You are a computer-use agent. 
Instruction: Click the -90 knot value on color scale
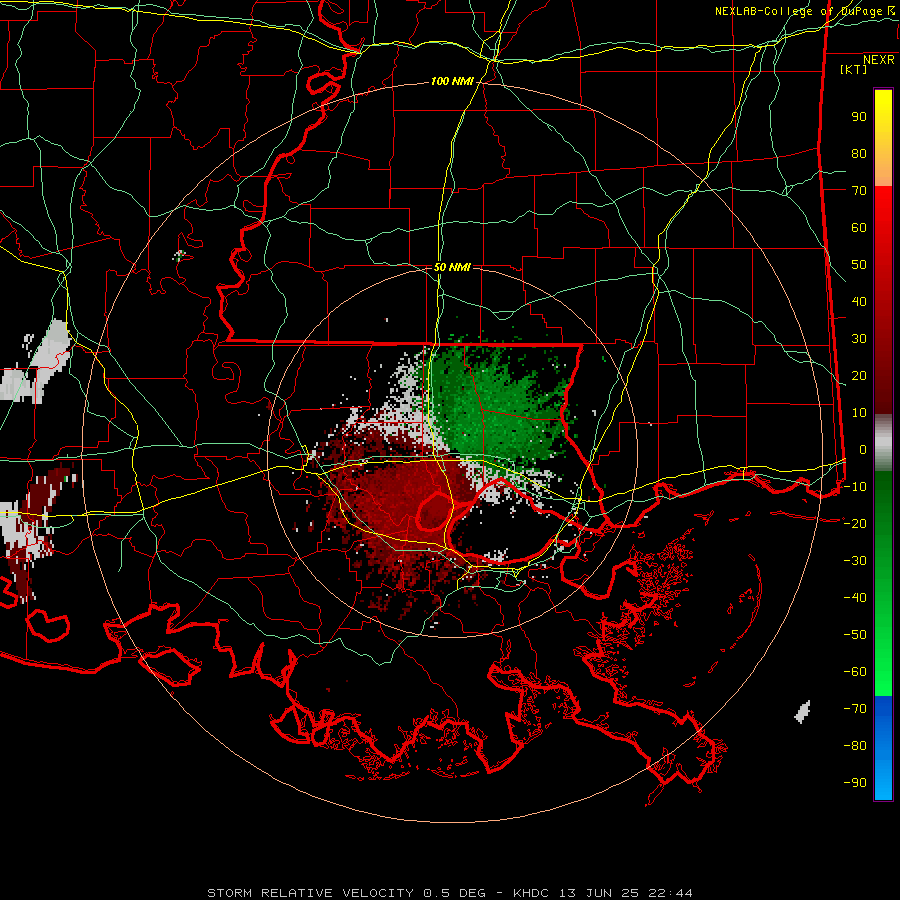coord(855,783)
